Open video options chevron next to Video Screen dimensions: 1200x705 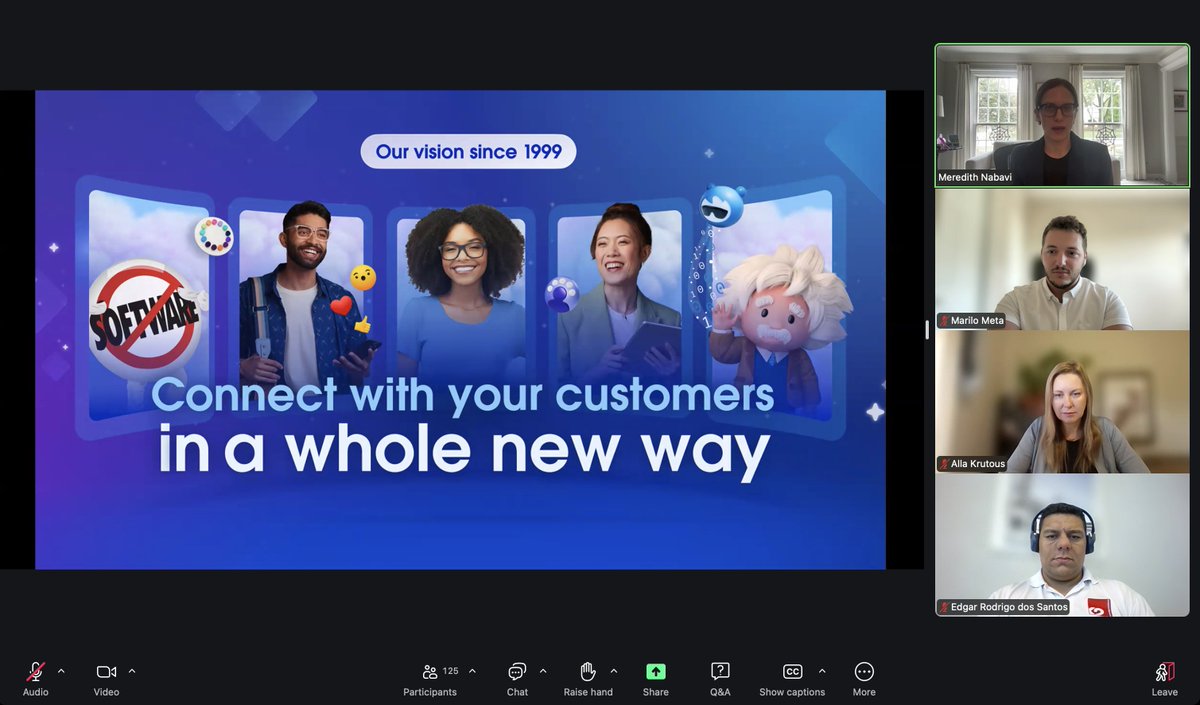click(x=132, y=671)
